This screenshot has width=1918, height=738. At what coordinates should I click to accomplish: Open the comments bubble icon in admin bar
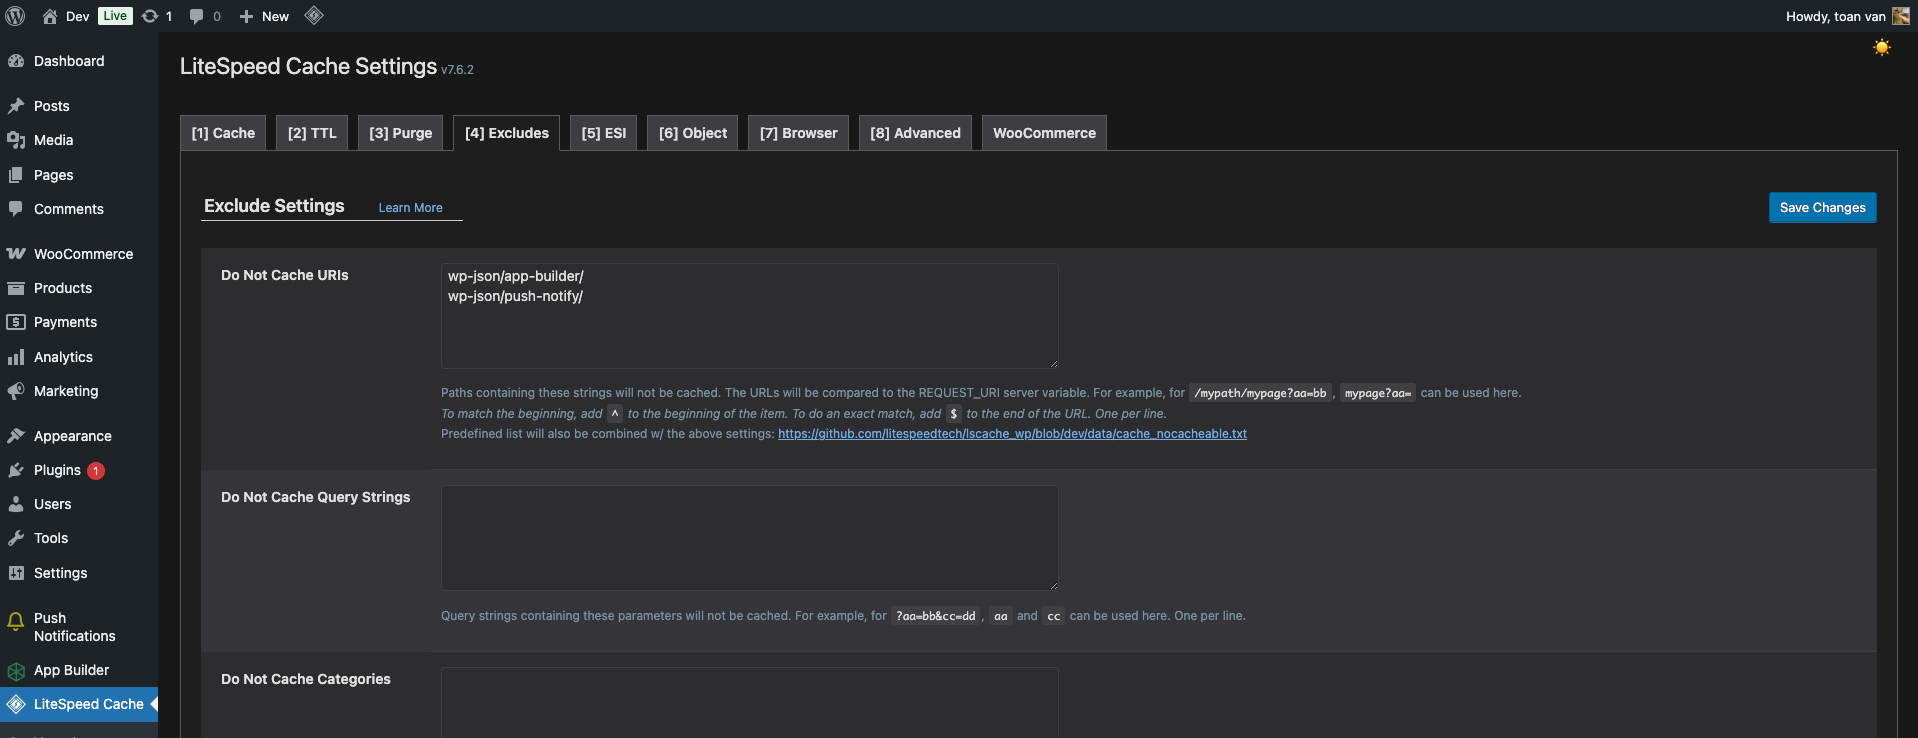204,16
